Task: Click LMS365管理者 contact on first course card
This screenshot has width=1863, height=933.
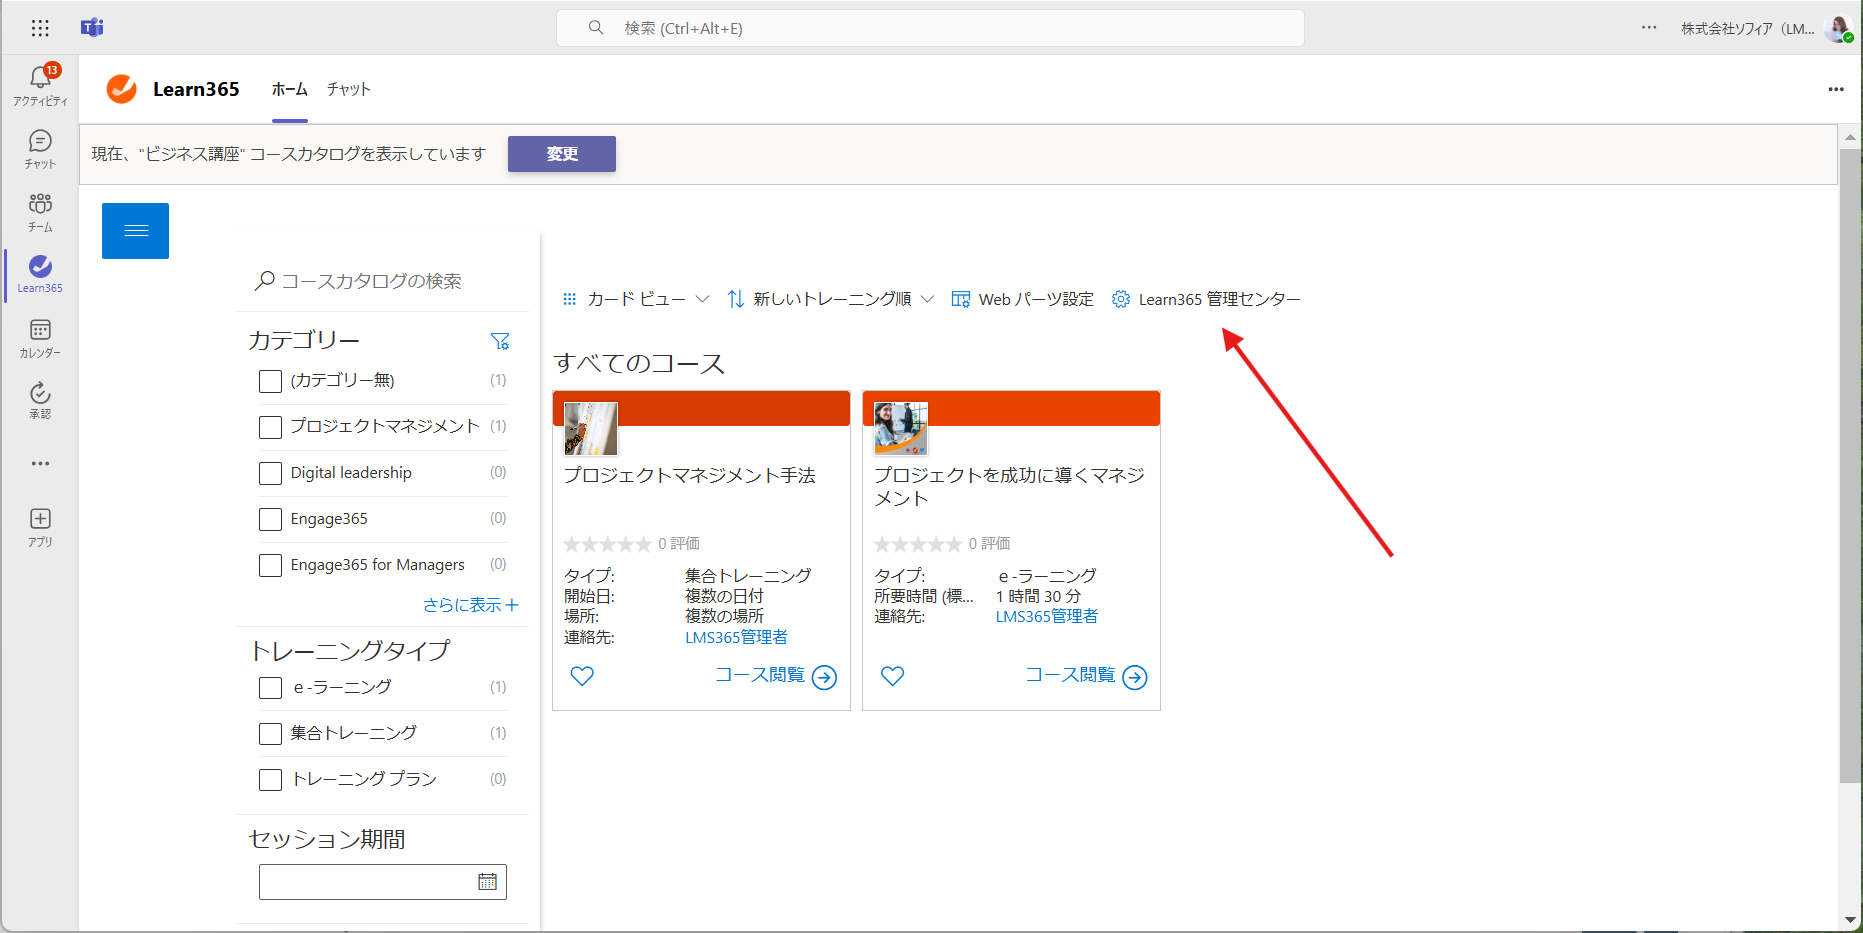Action: (x=736, y=637)
